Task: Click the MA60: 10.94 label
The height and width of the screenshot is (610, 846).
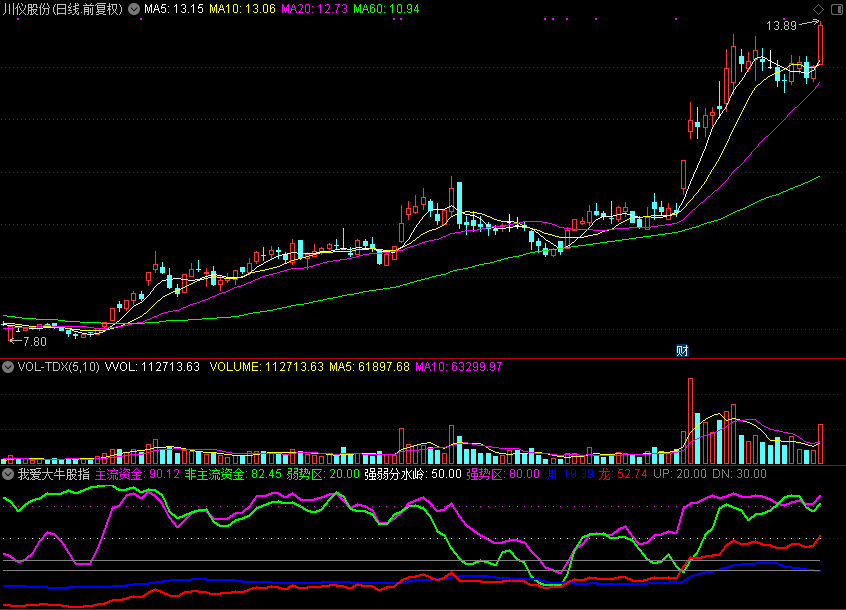Action: point(386,9)
